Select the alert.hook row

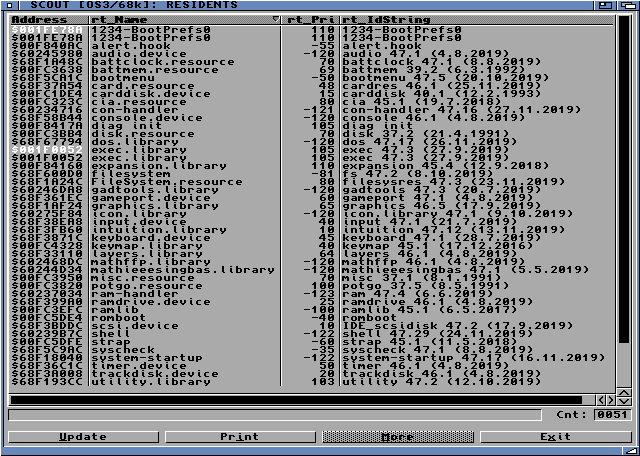tap(311, 46)
